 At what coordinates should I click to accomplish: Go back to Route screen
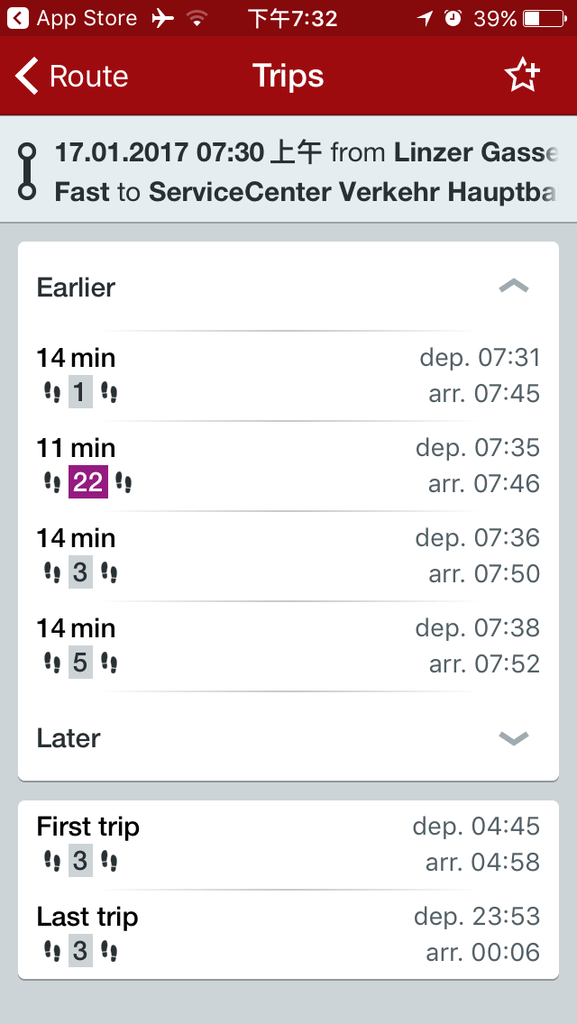[71, 76]
